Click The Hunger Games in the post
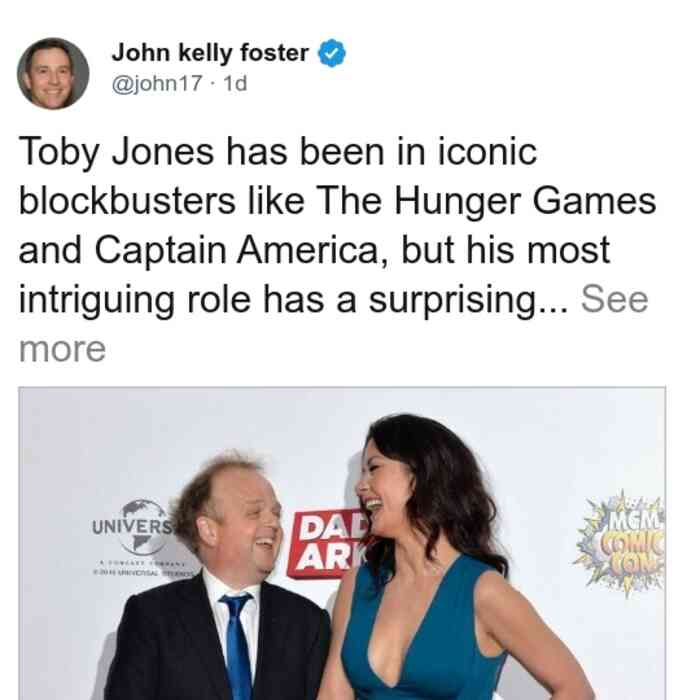700x700 pixels. [486, 202]
